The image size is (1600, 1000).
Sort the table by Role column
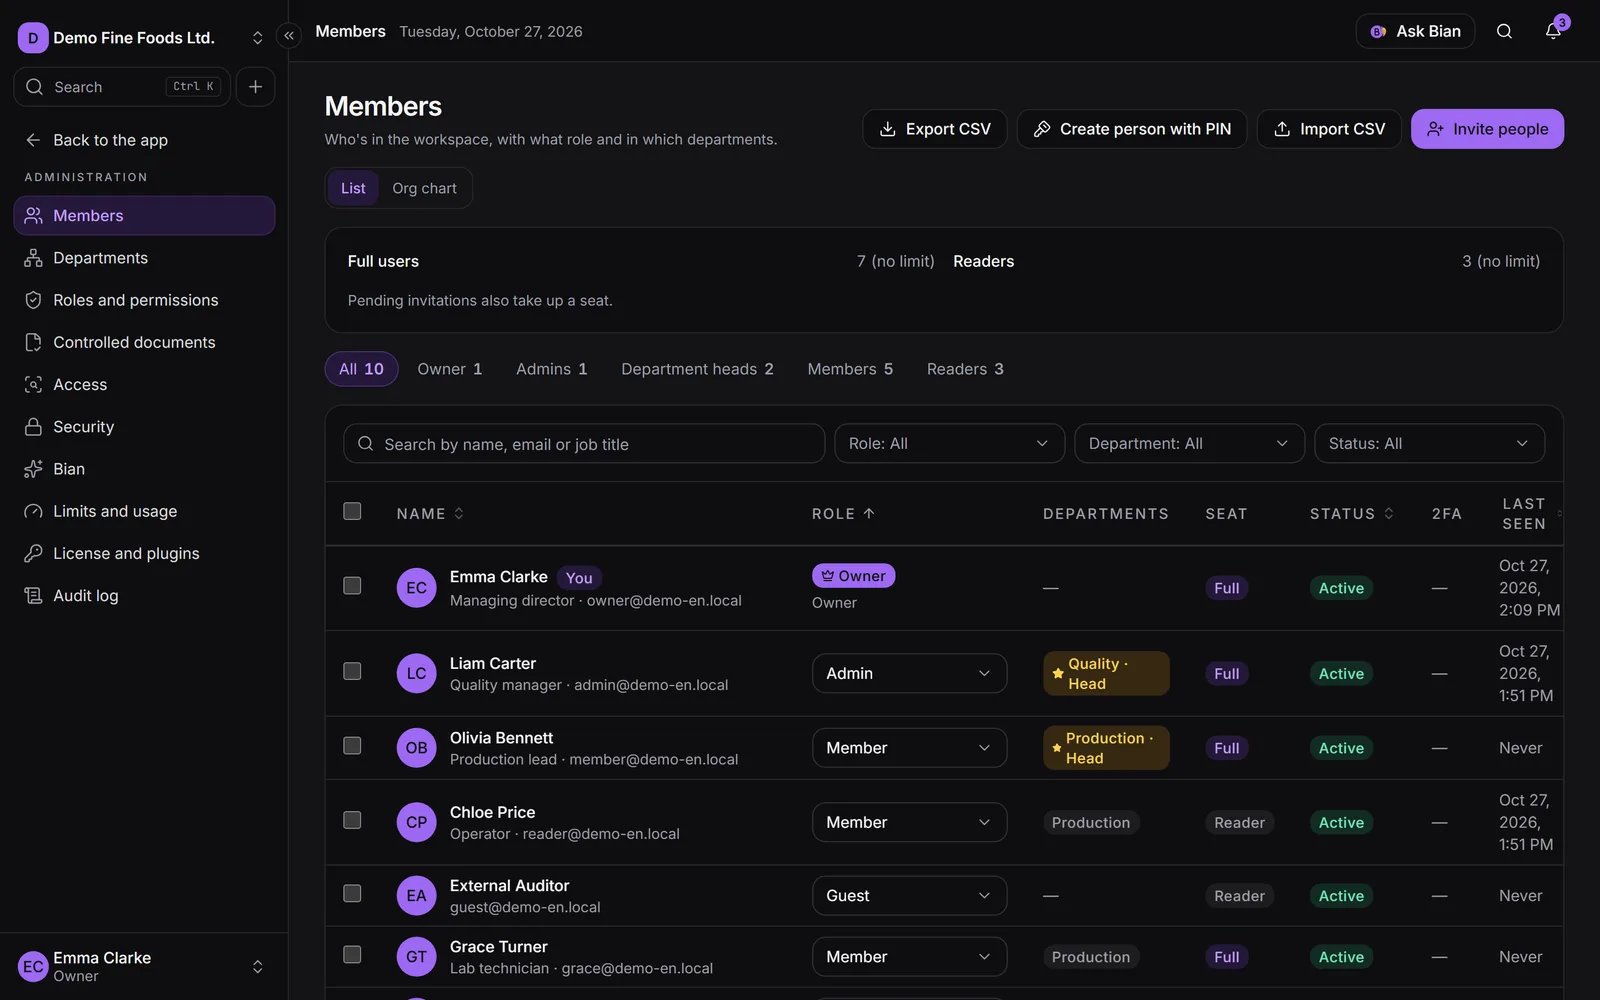click(843, 513)
